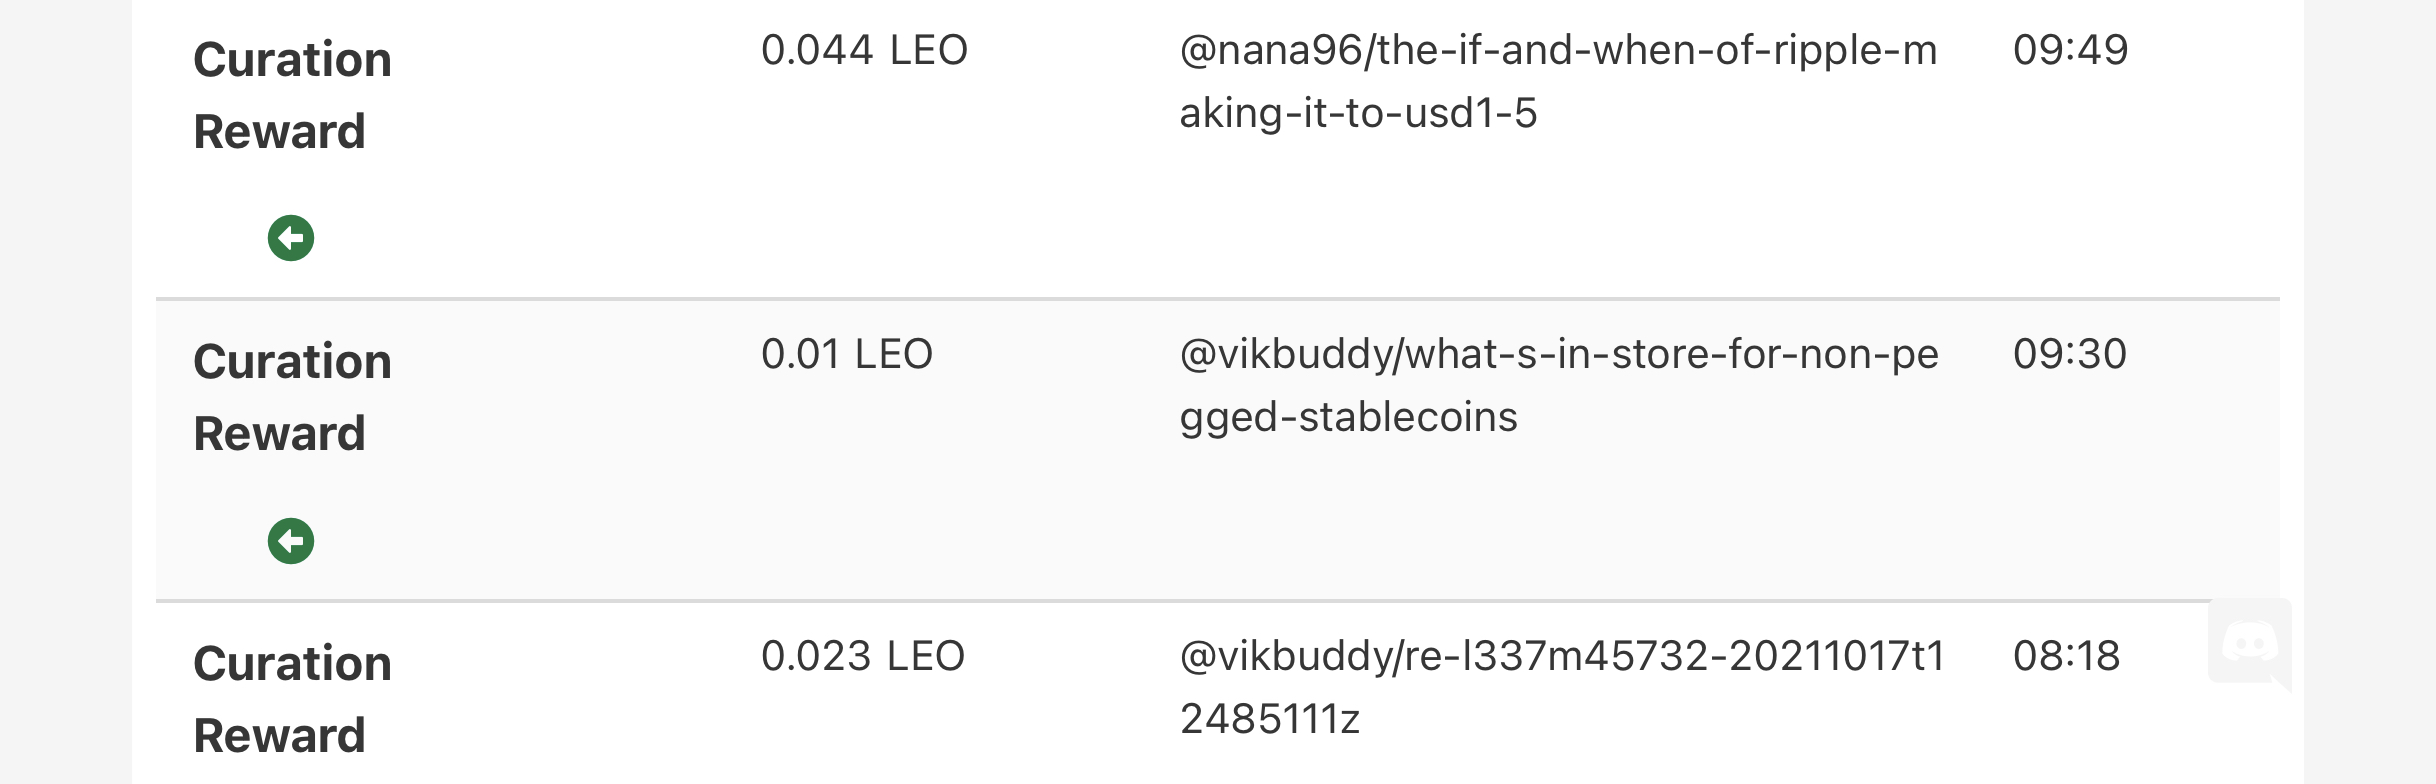Select Curation Reward label in 09:30 row
Screen dimensions: 2436x784
click(x=292, y=397)
